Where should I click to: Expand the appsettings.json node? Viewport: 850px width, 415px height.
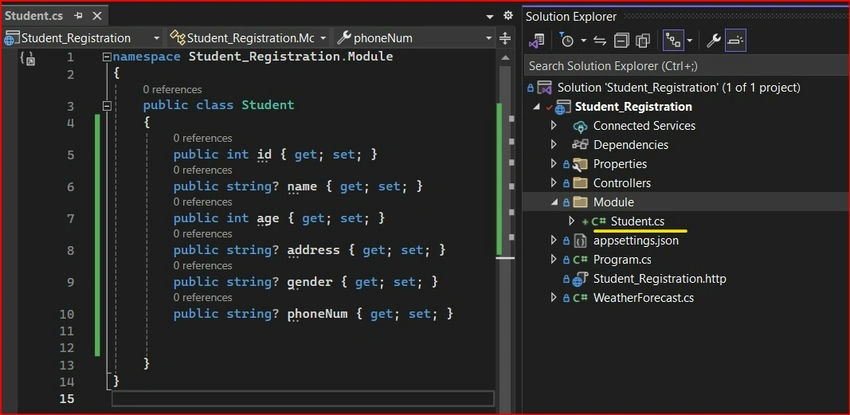(553, 240)
